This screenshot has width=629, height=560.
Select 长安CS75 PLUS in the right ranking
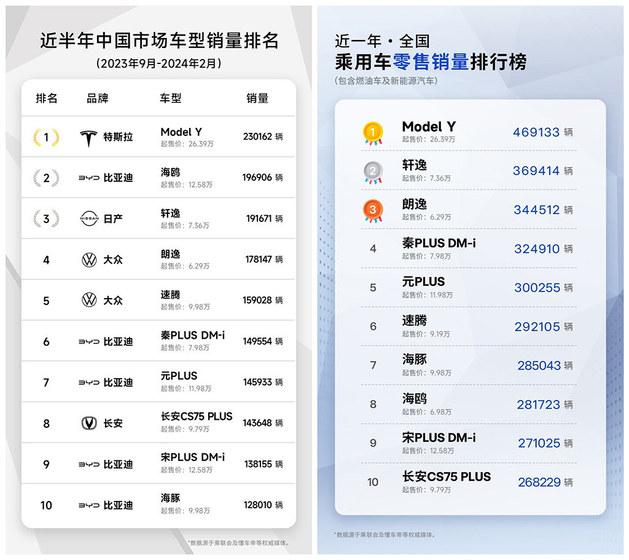pyautogui.click(x=446, y=477)
